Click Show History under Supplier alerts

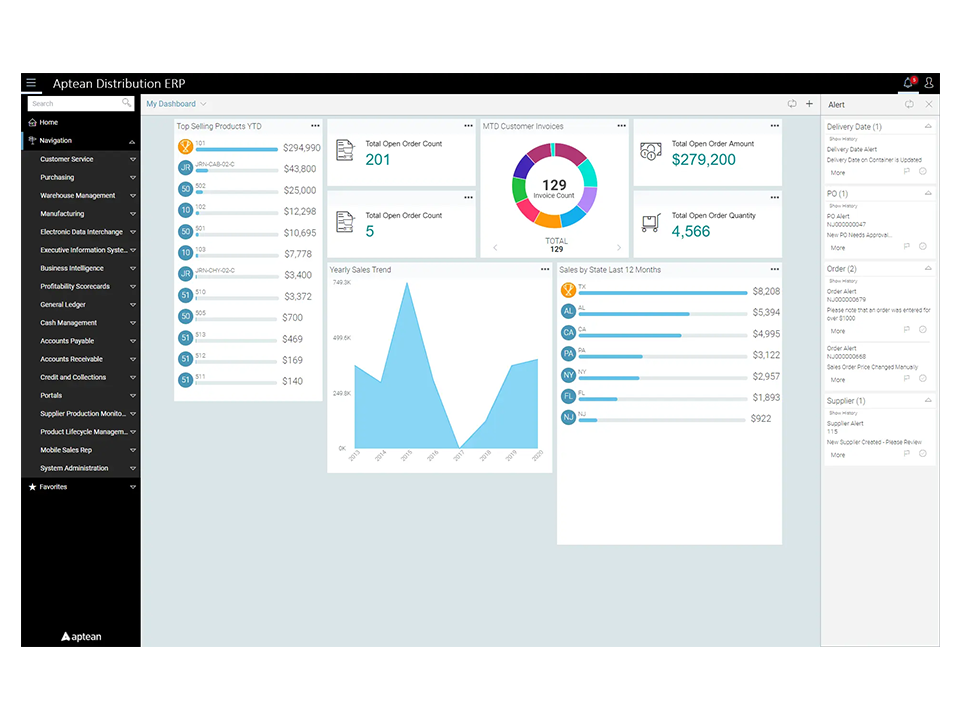[x=843, y=413]
